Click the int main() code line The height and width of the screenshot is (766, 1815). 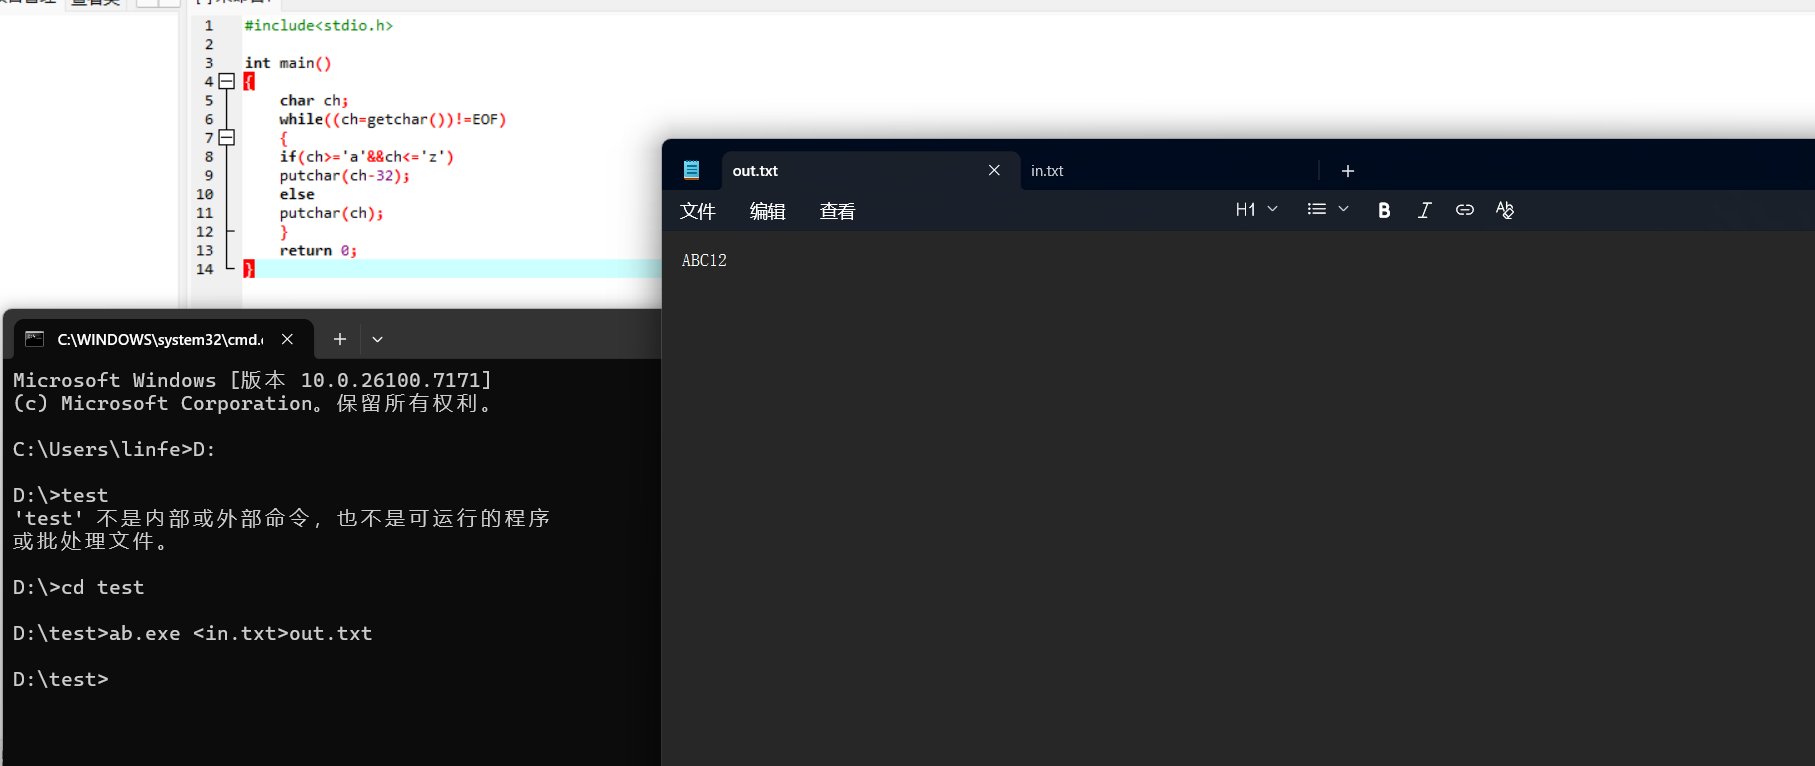(288, 62)
